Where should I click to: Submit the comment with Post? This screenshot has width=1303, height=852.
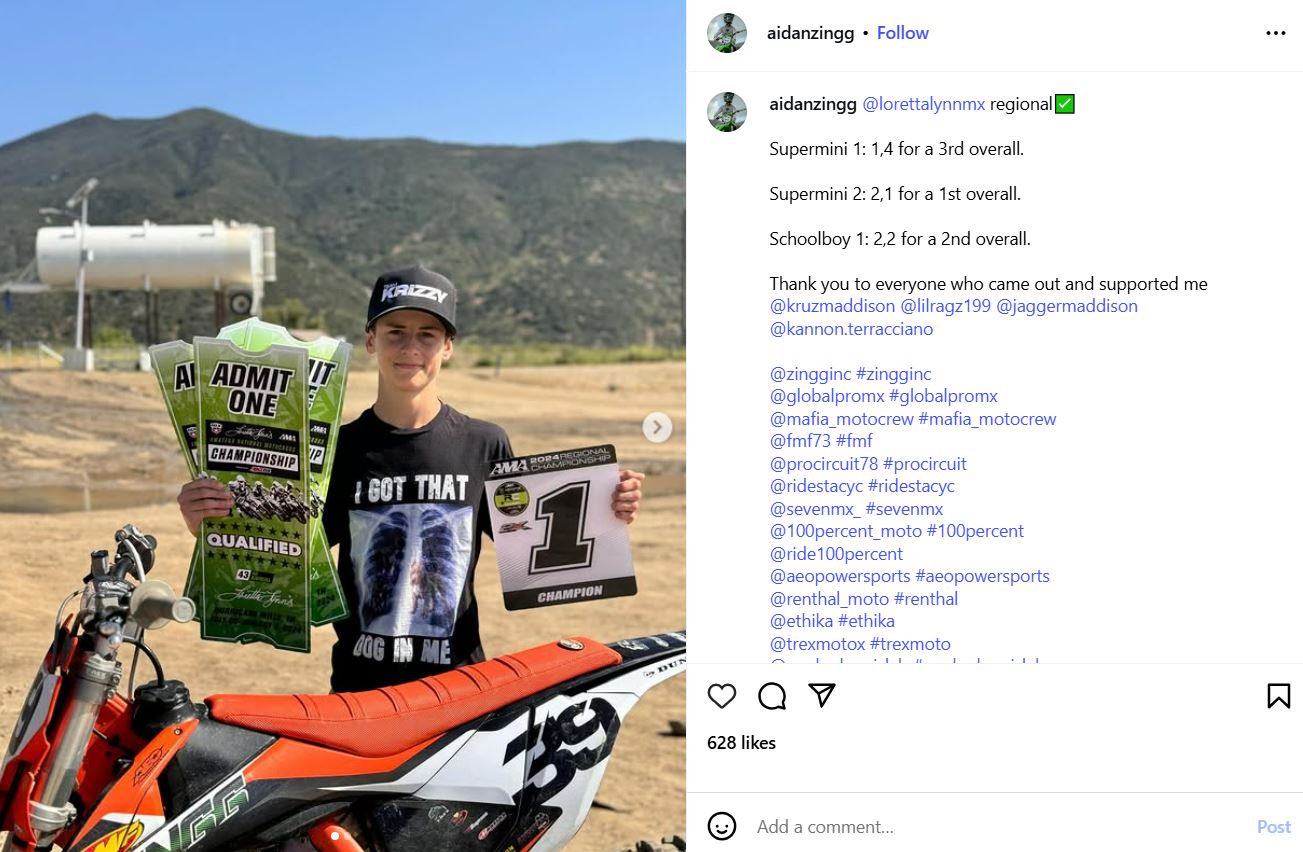click(x=1274, y=827)
